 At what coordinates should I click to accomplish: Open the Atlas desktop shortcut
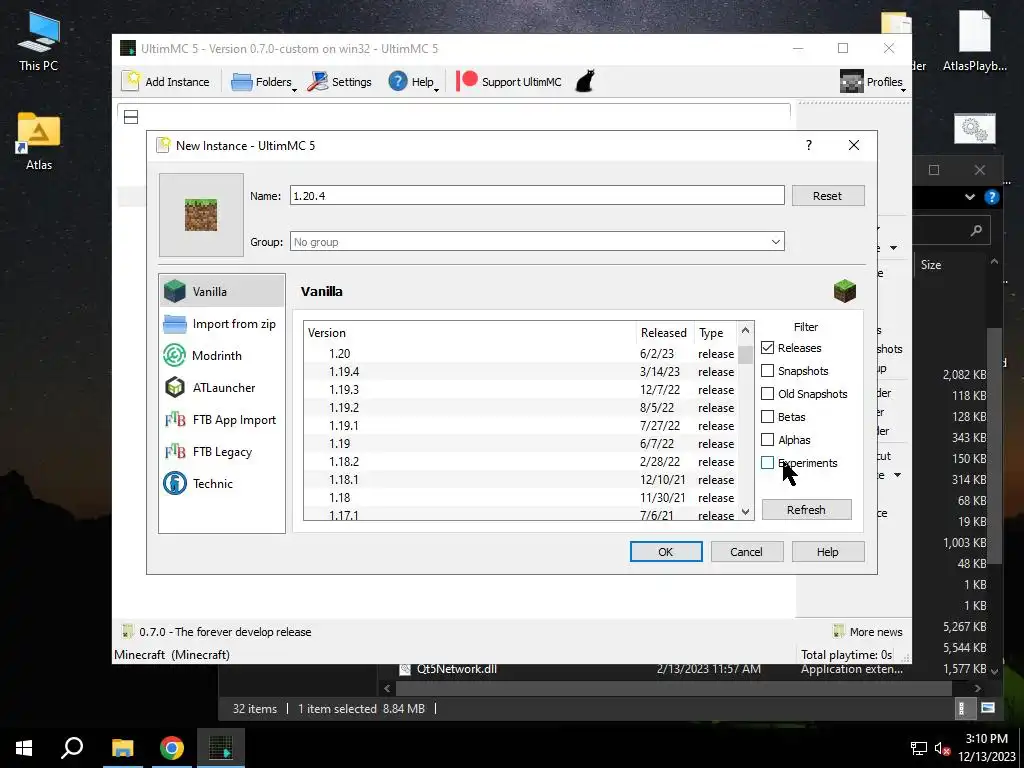[39, 141]
